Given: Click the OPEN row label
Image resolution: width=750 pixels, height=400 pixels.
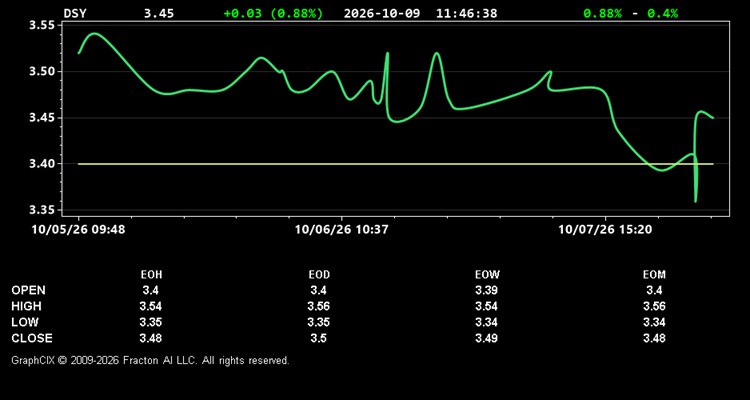Looking at the screenshot, I should point(29,290).
